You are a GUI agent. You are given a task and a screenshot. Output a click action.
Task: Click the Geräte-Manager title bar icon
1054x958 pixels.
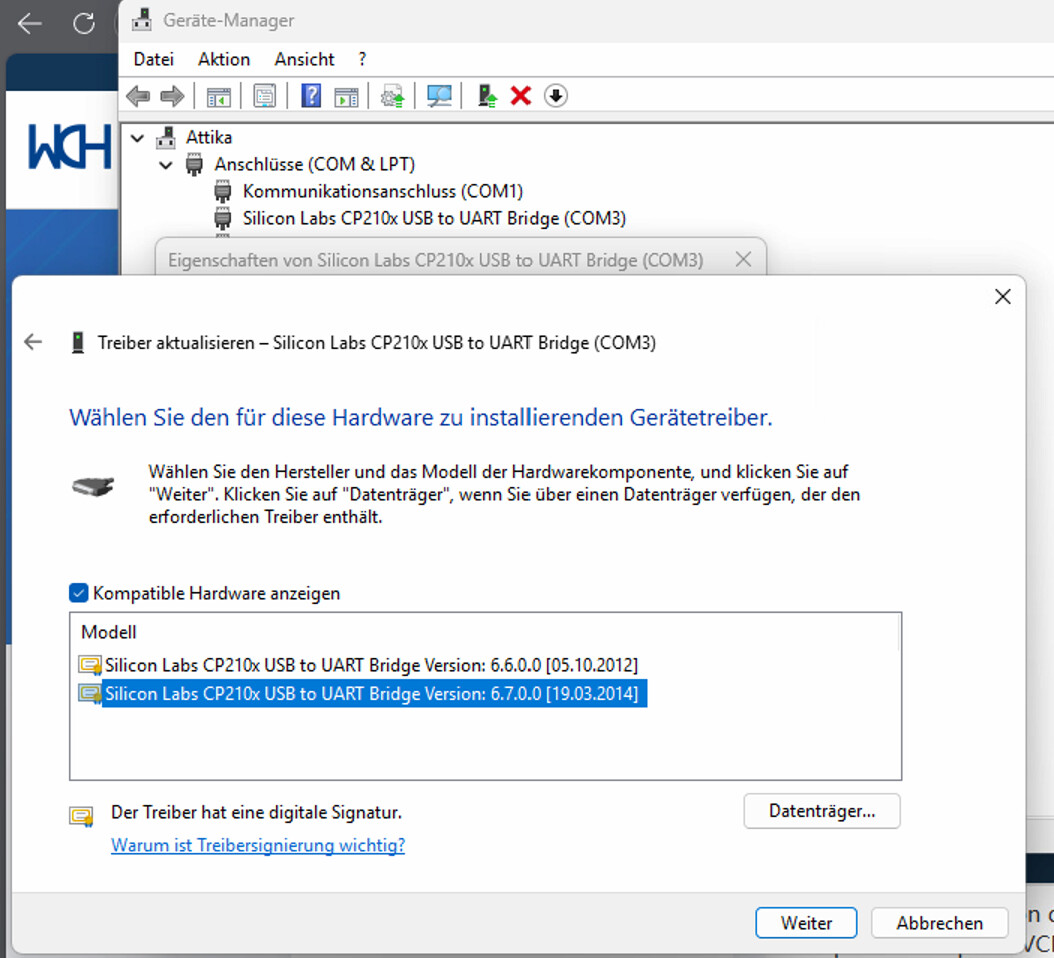pyautogui.click(x=141, y=20)
